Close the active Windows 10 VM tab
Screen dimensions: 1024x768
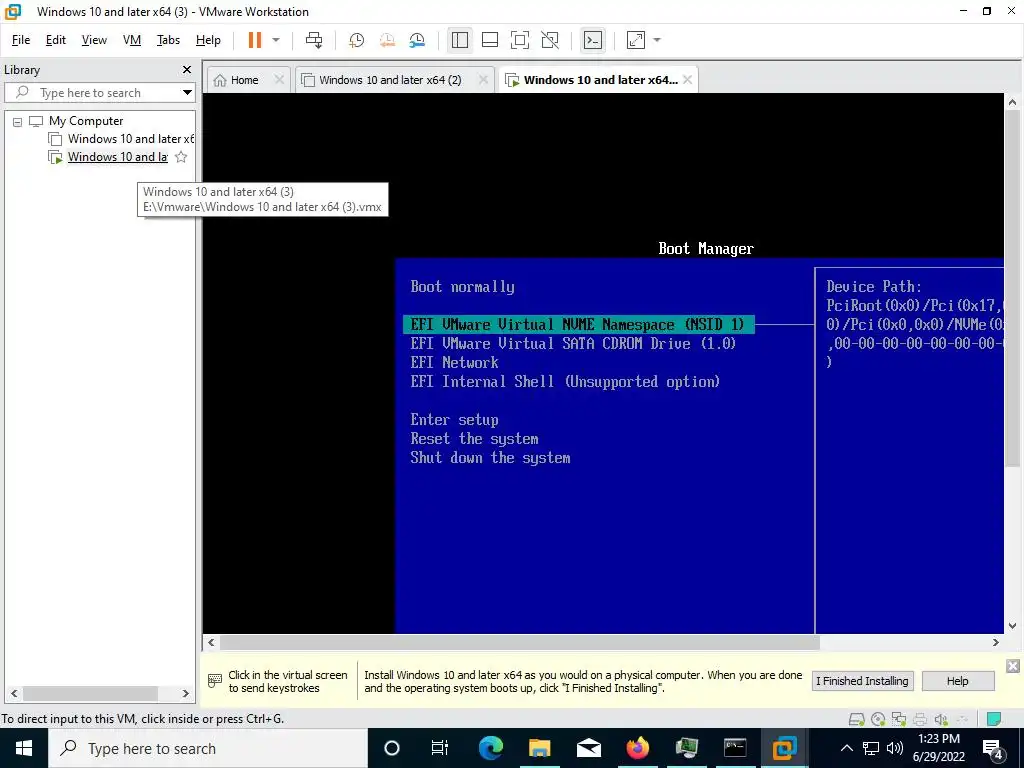(x=688, y=80)
